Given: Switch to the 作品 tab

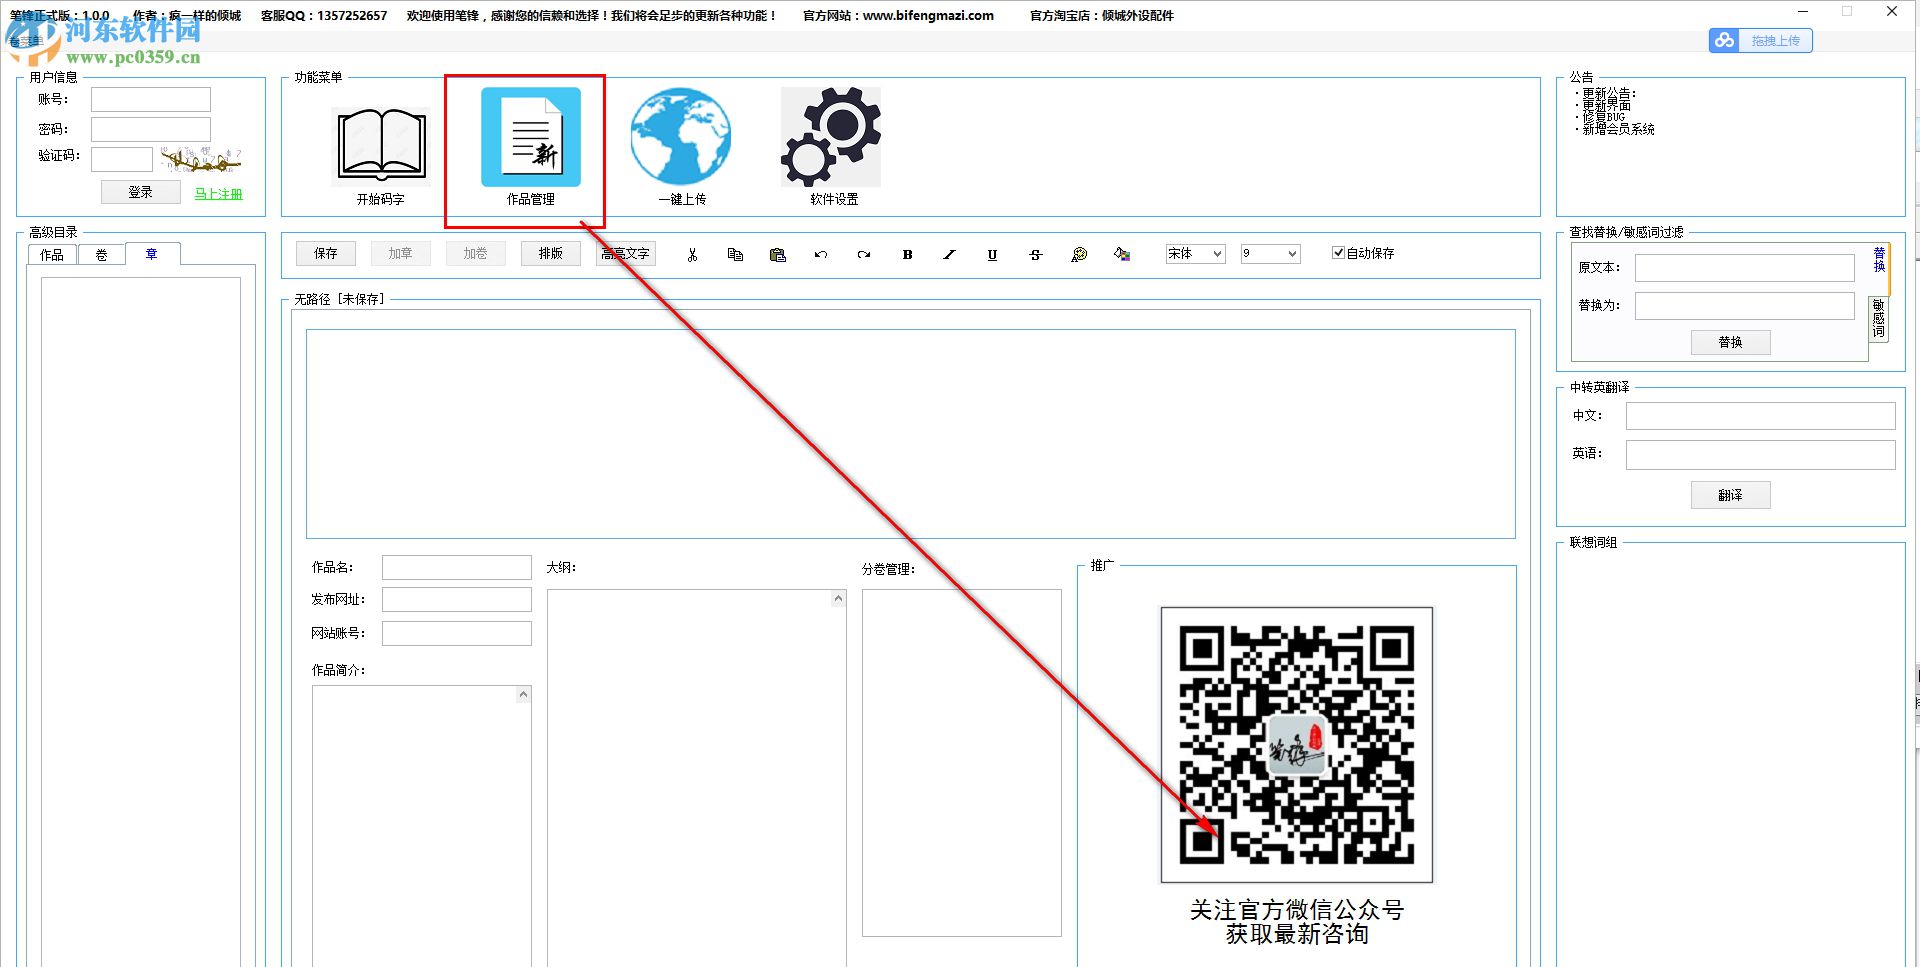Looking at the screenshot, I should pyautogui.click(x=52, y=255).
